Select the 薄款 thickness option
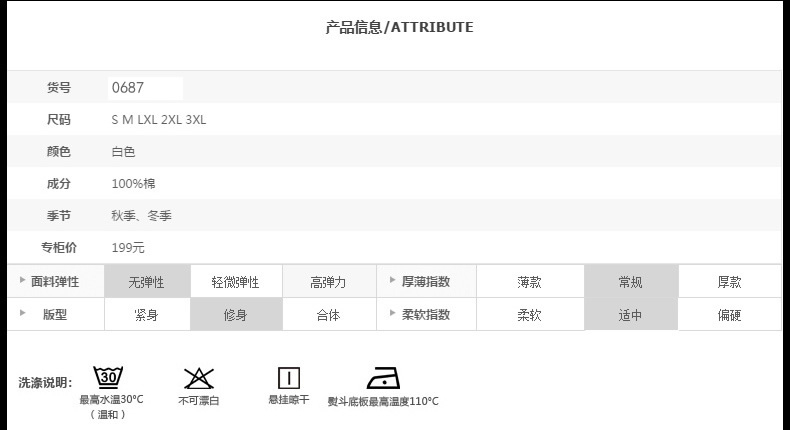 click(530, 282)
